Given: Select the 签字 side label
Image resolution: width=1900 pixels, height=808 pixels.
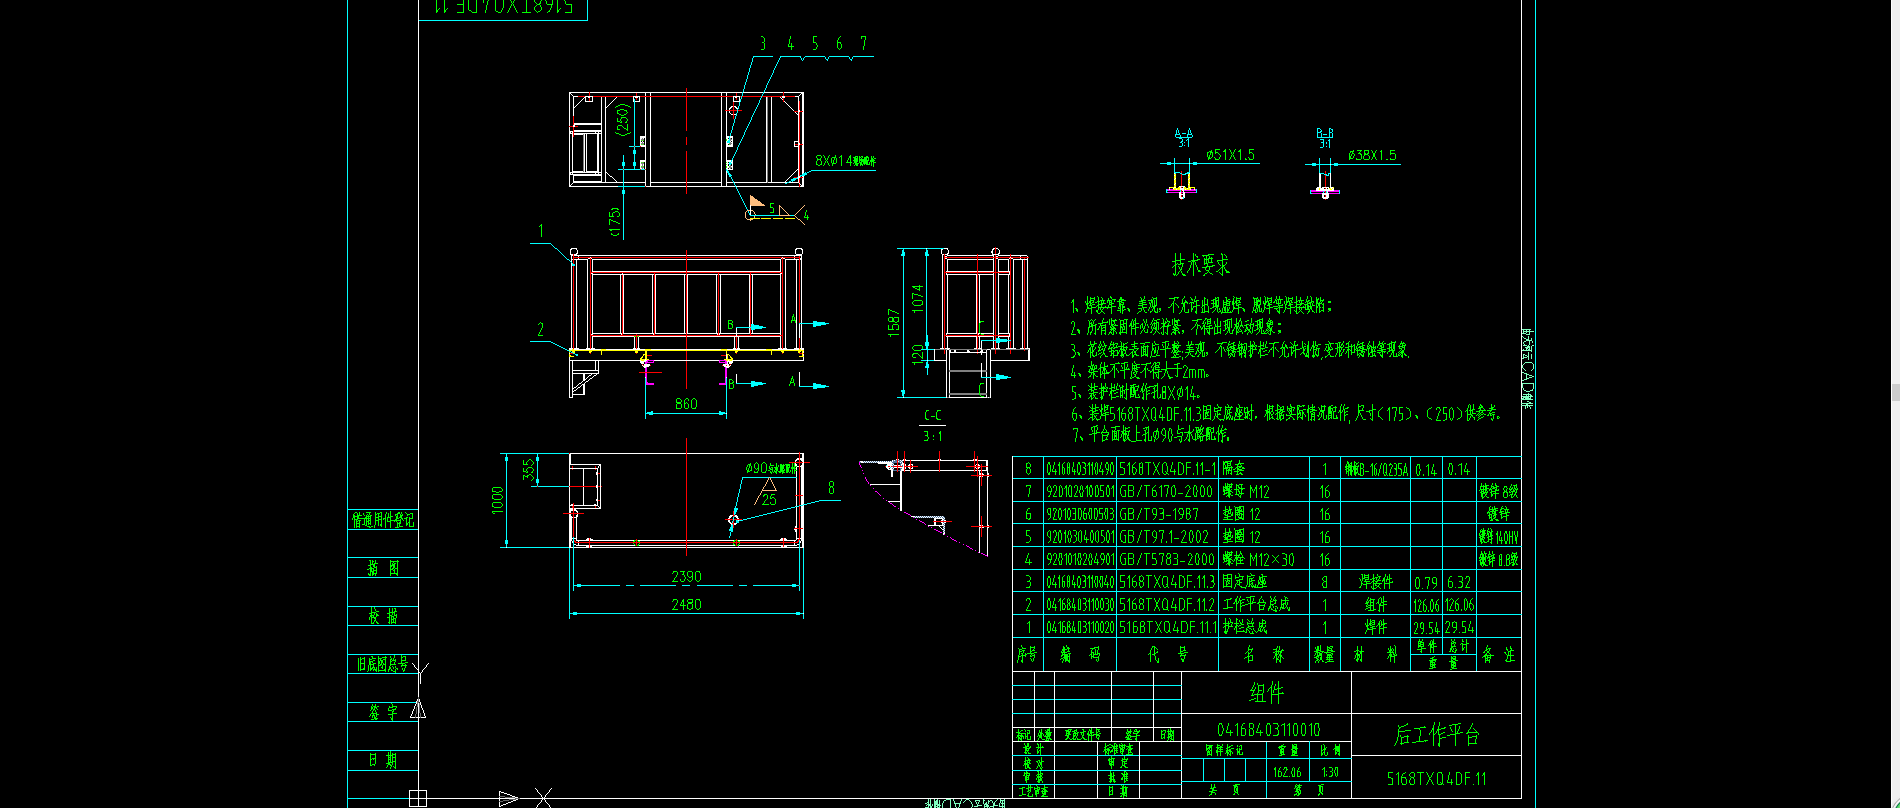Looking at the screenshot, I should click(x=382, y=712).
